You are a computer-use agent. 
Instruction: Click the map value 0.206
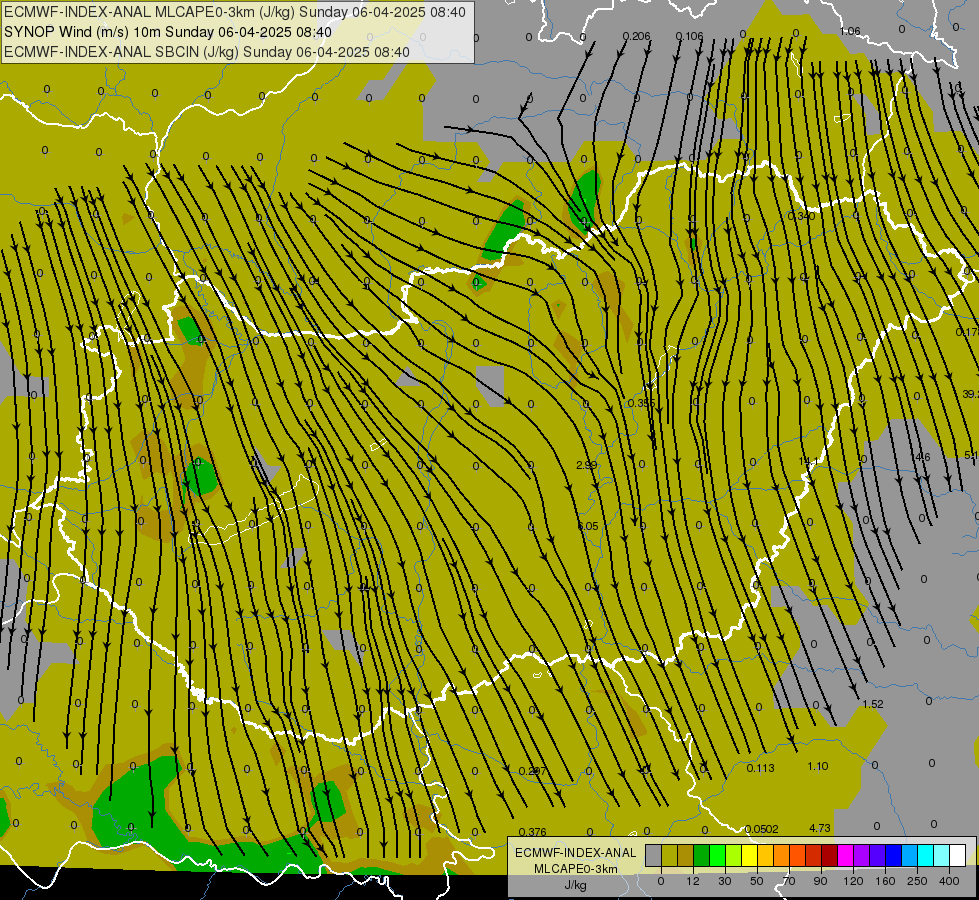[636, 36]
